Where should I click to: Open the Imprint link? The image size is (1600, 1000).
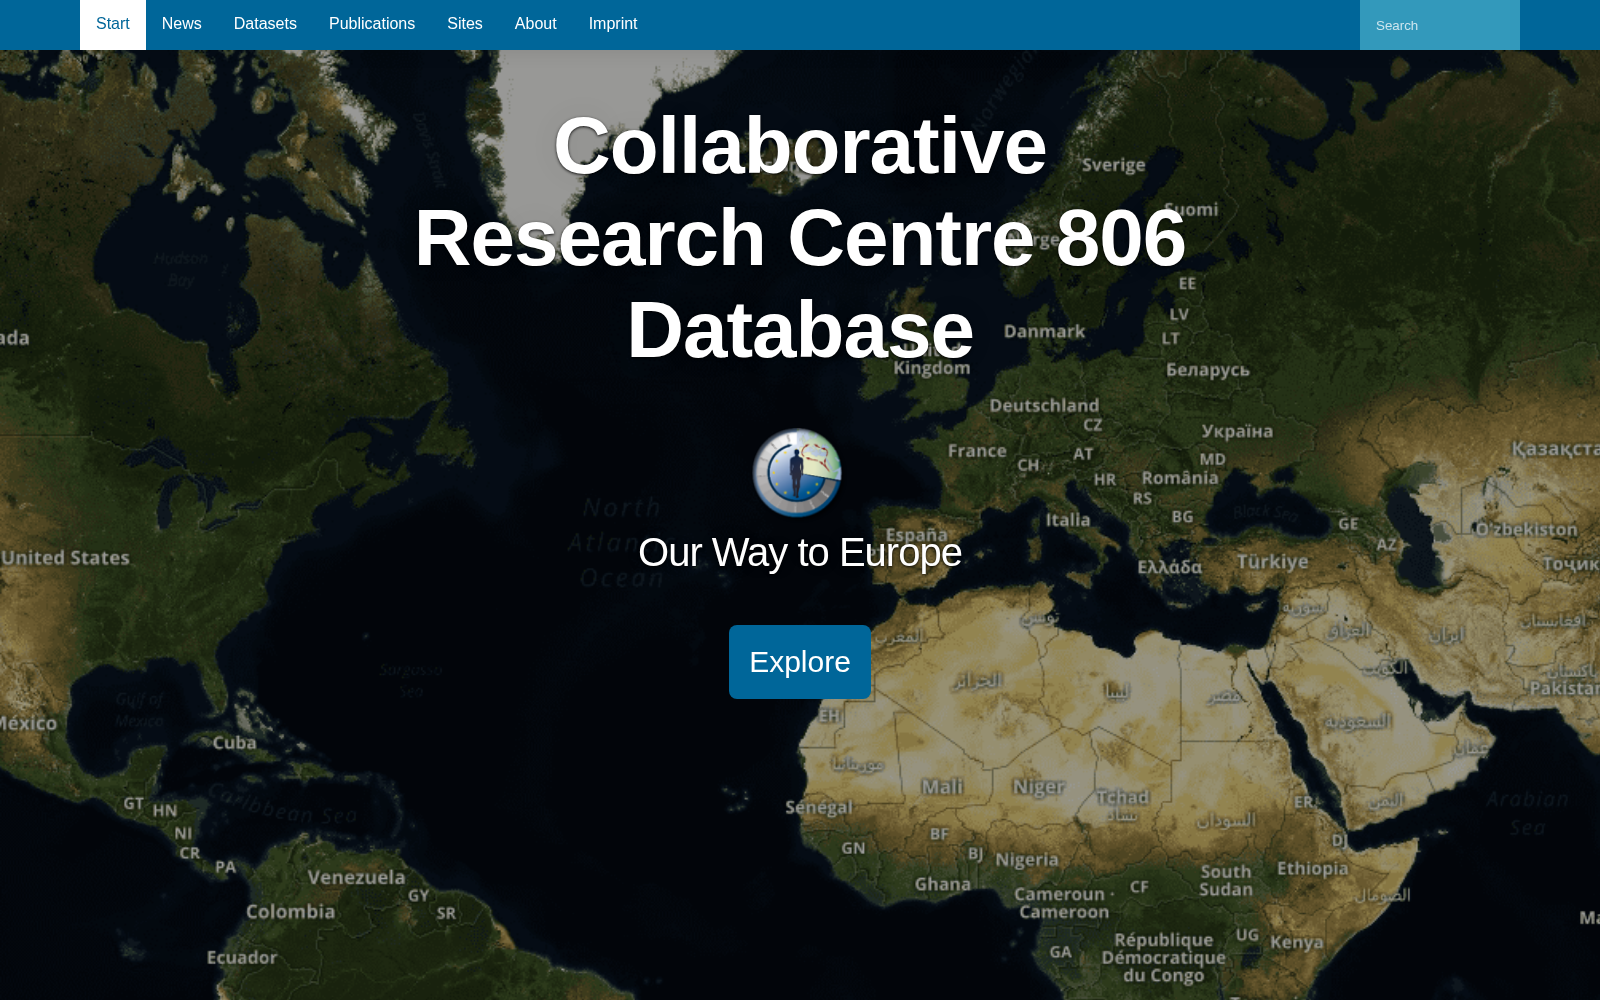[613, 24]
